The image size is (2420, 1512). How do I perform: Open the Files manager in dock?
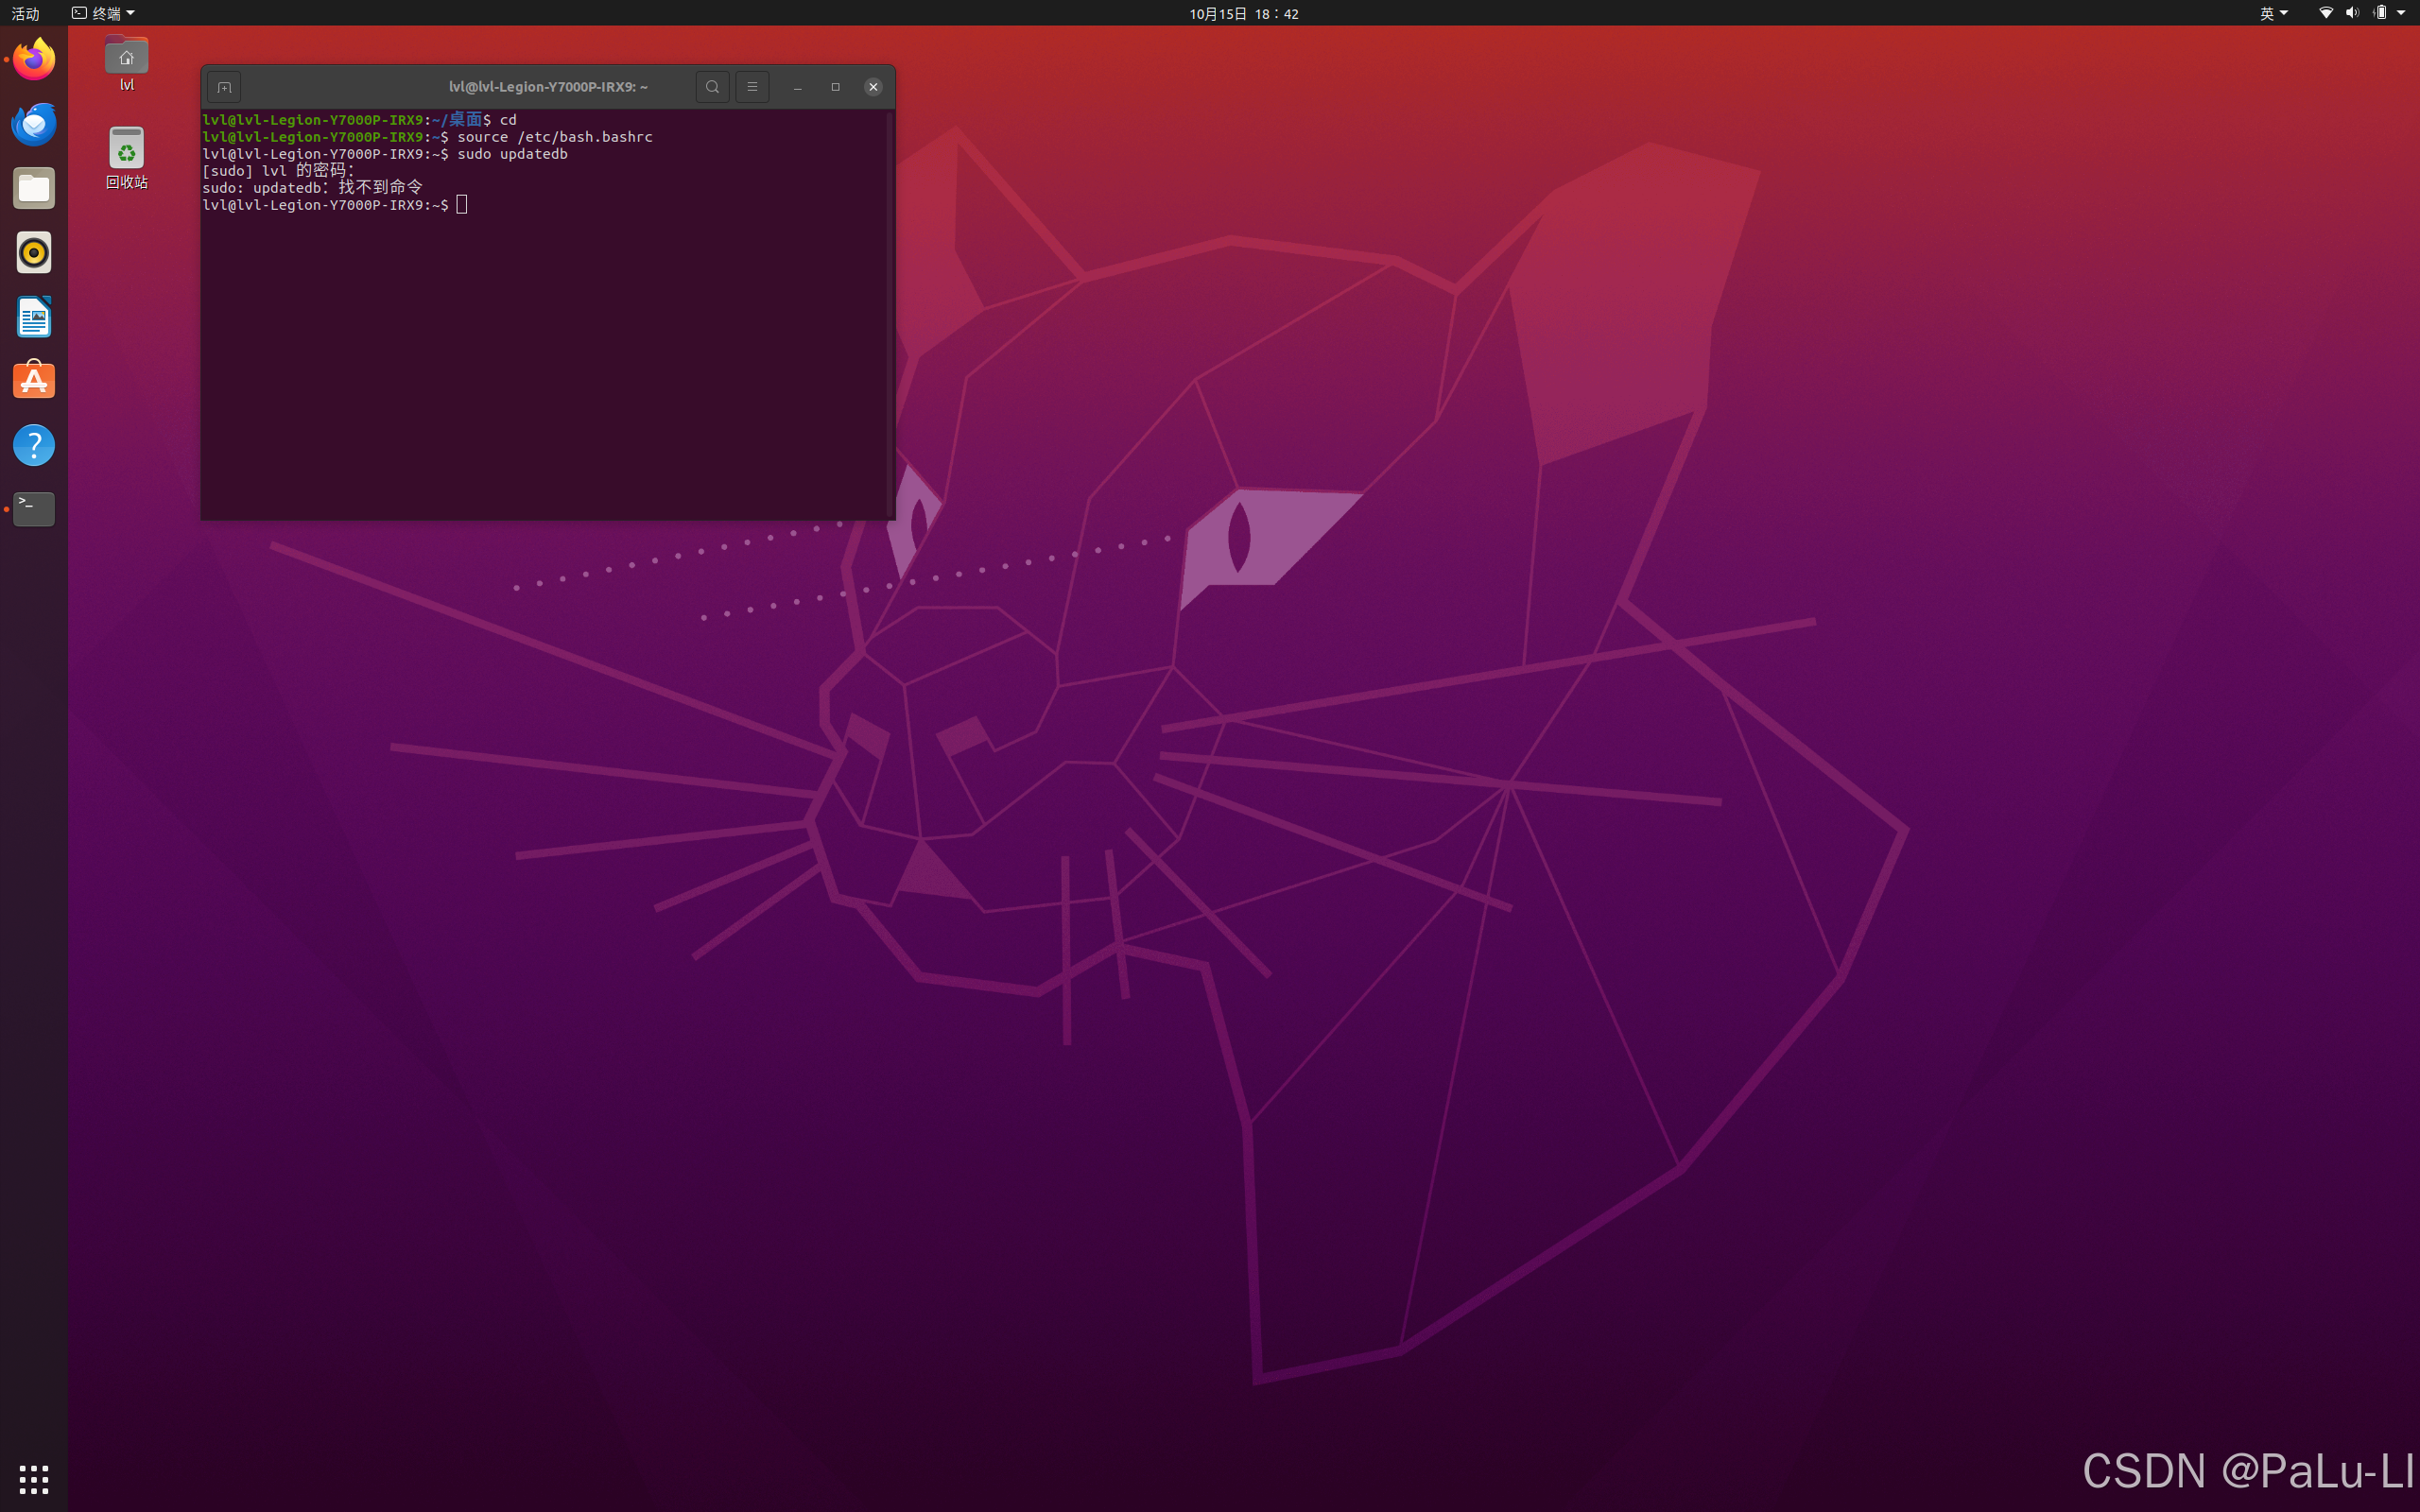pyautogui.click(x=34, y=189)
